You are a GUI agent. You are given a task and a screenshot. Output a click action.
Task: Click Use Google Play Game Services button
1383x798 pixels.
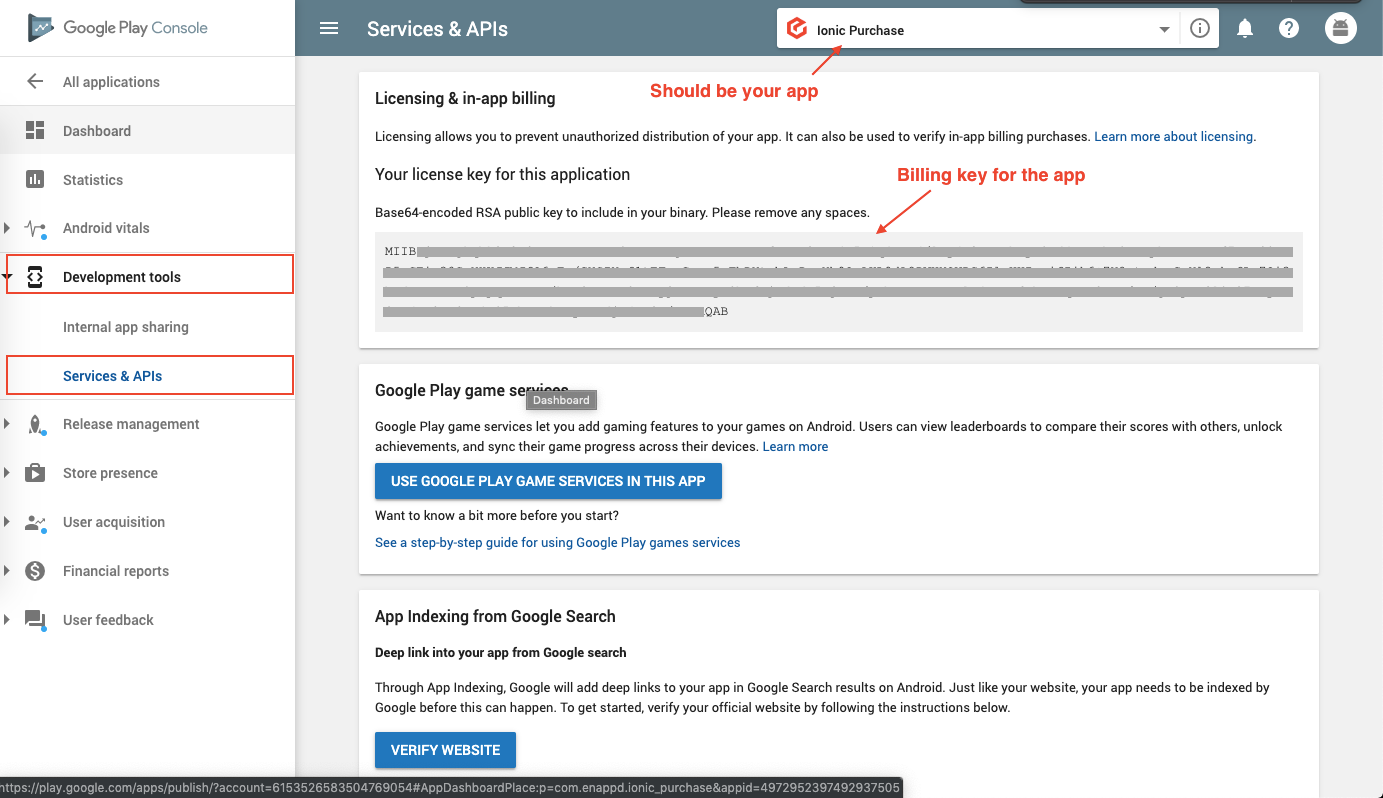[548, 481]
